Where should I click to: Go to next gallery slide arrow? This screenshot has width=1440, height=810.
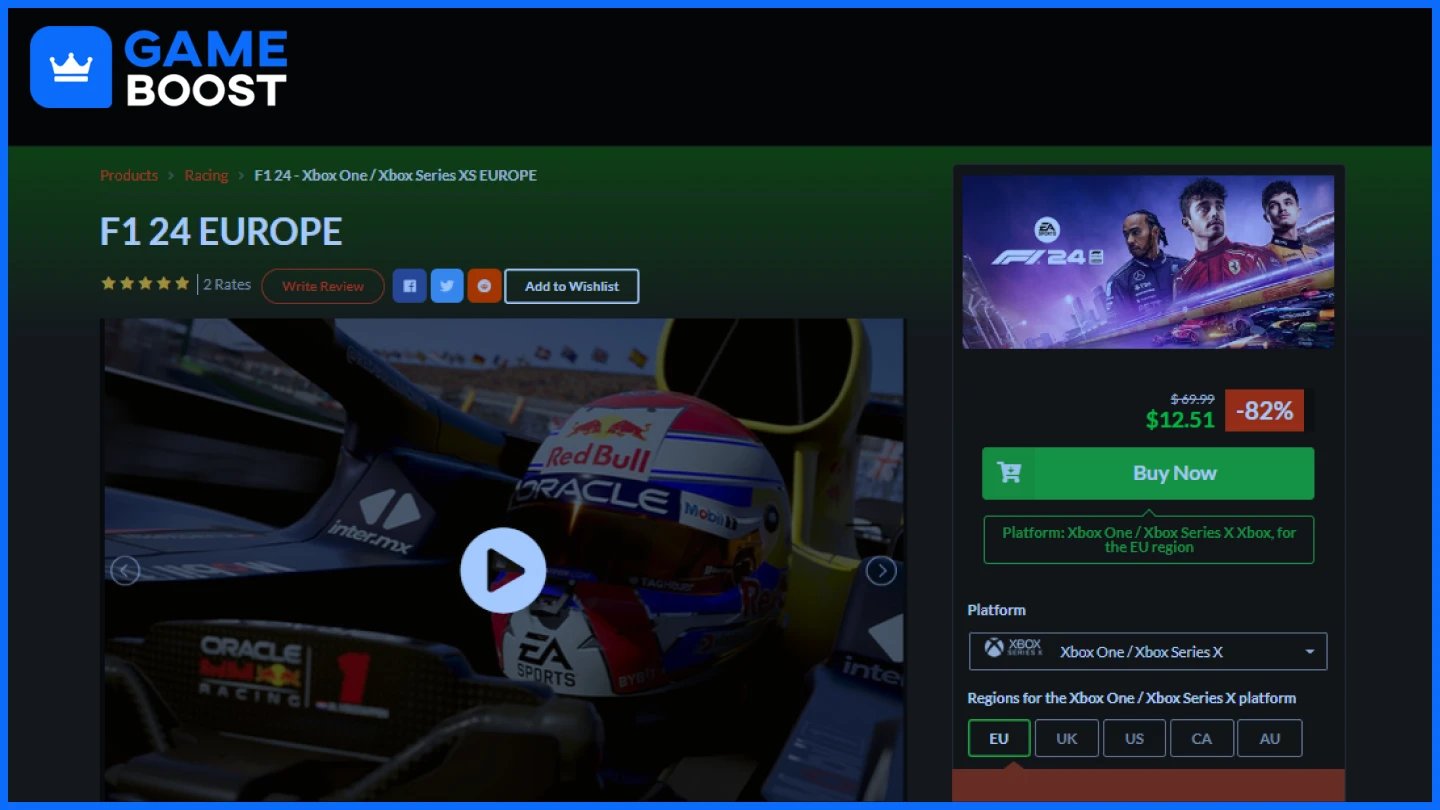tap(881, 571)
